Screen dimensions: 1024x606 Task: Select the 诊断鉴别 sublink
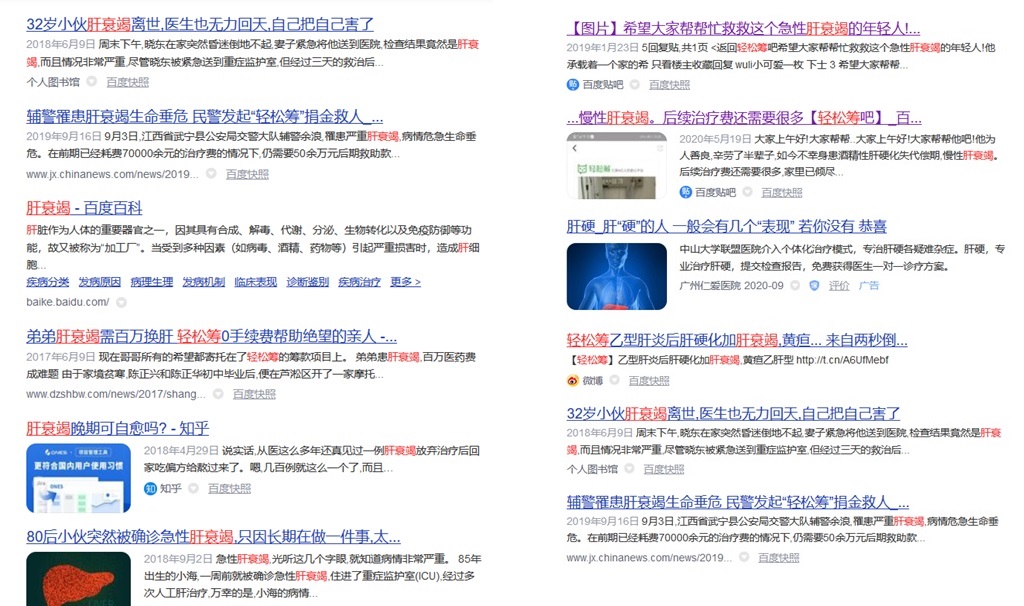(308, 282)
